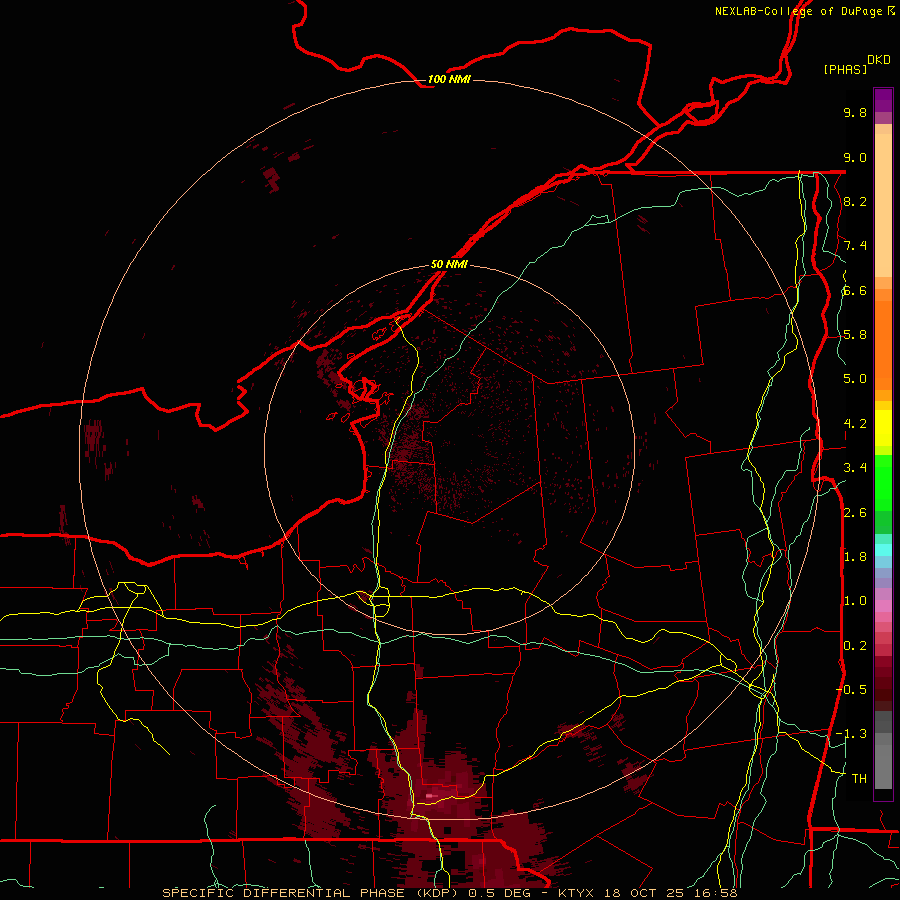Viewport: 900px width, 900px height.
Task: Click the 100 NMI range ring label
Action: [x=449, y=79]
